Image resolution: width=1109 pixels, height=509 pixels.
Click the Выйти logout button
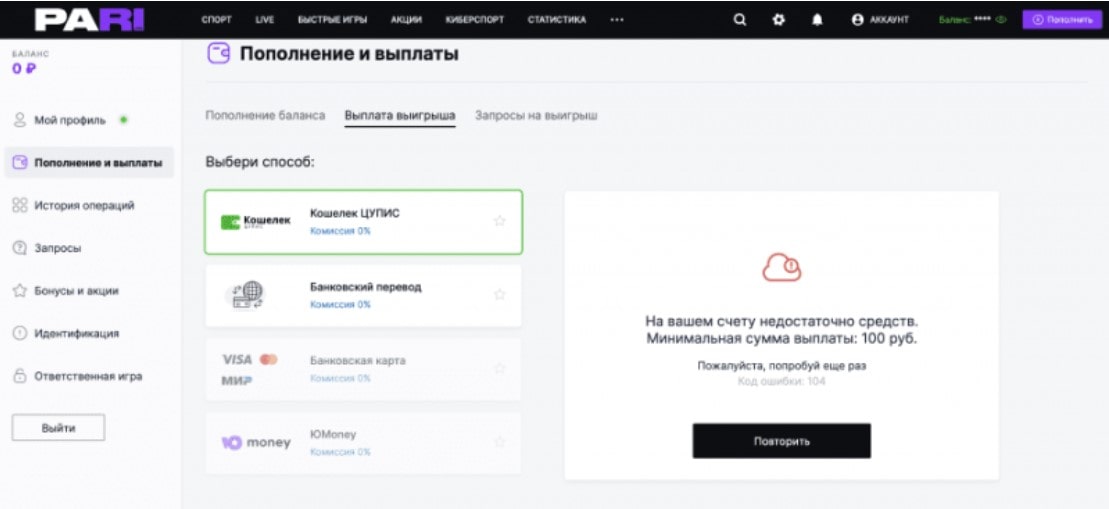tap(58, 427)
